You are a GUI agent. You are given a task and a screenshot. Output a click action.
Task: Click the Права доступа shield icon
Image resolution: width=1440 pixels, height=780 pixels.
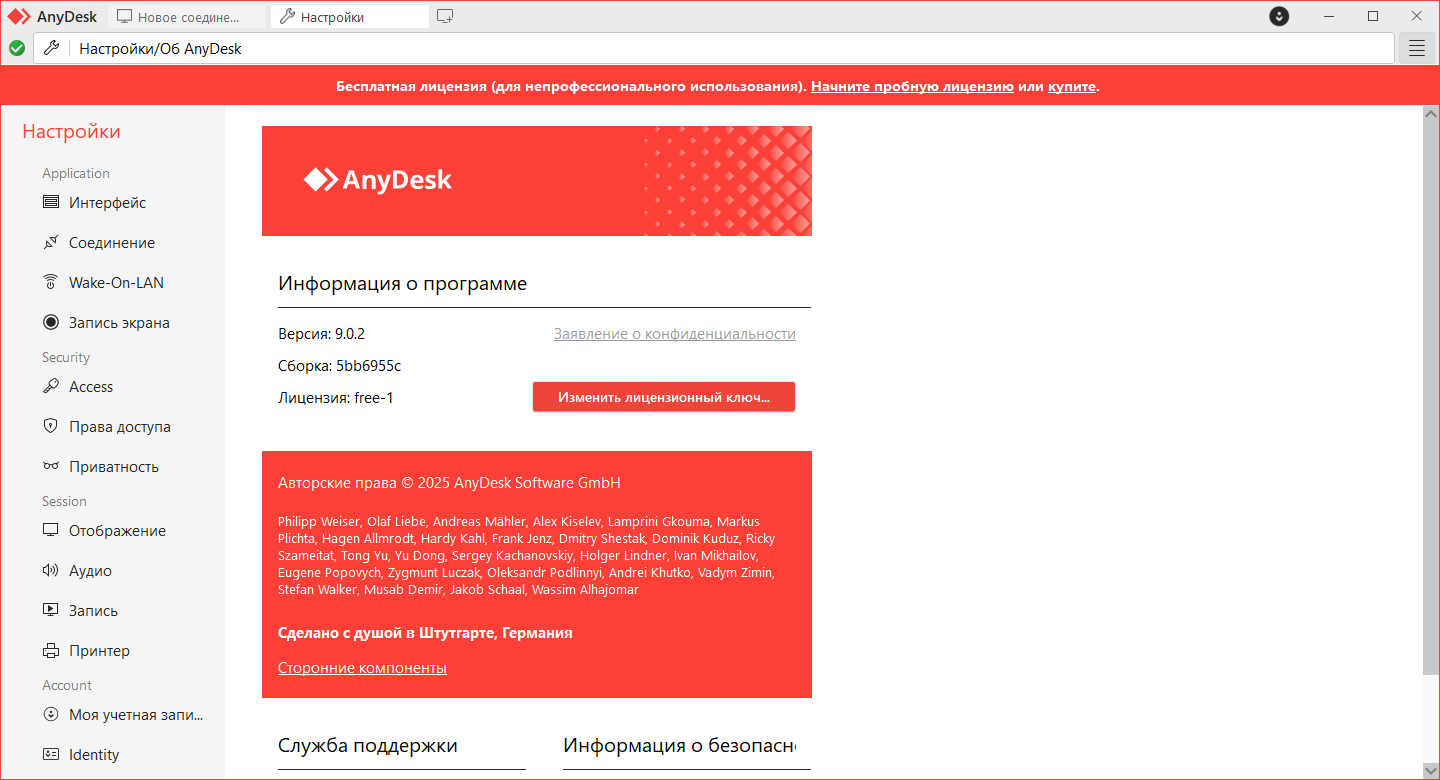(x=51, y=427)
